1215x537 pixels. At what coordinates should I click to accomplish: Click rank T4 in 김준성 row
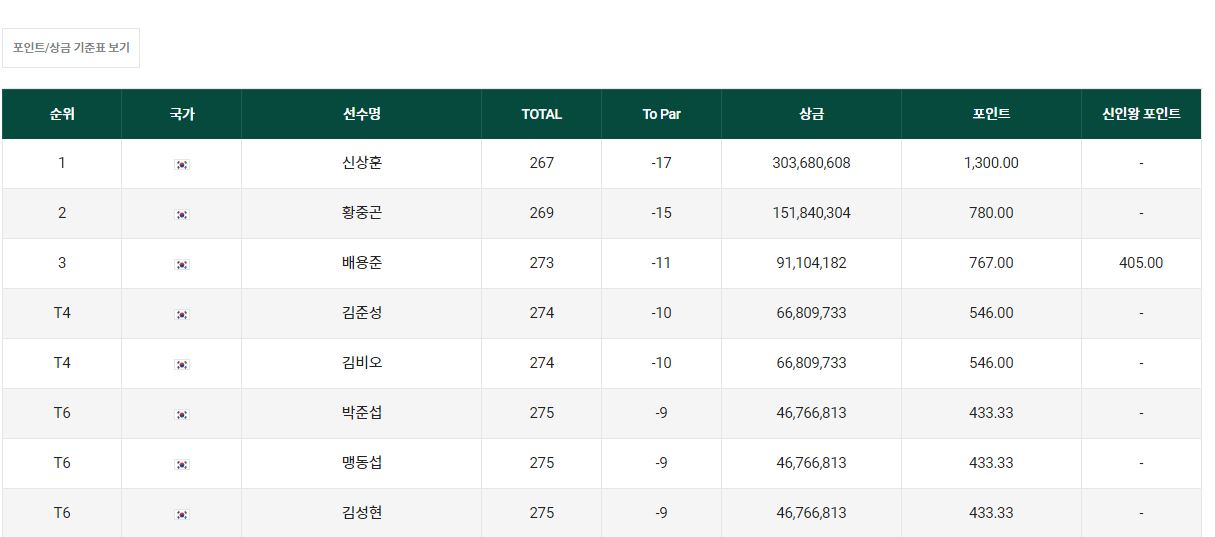click(x=62, y=313)
